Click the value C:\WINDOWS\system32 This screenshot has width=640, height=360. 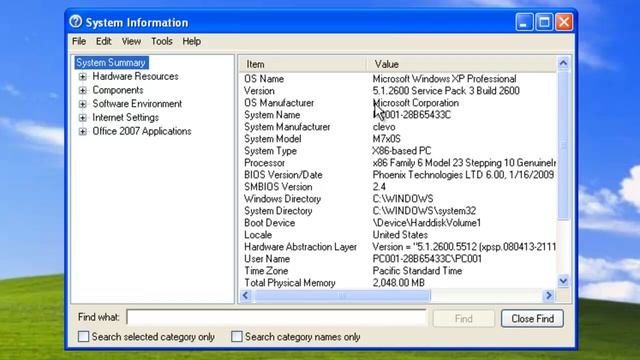424,211
